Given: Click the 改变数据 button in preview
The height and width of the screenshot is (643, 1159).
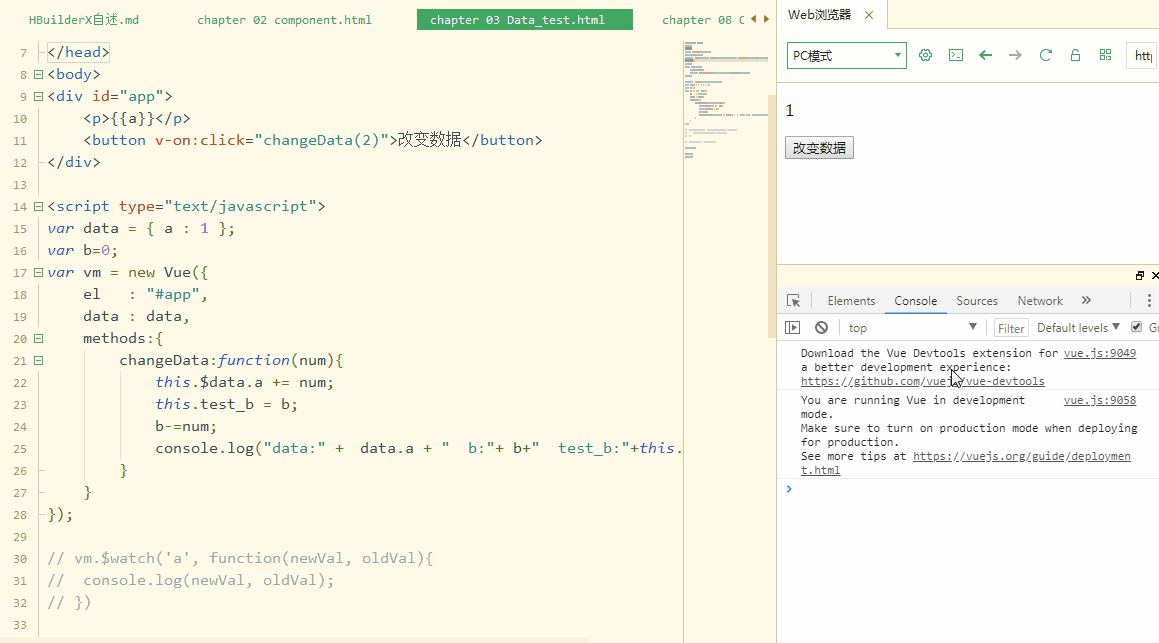Looking at the screenshot, I should click(x=819, y=148).
